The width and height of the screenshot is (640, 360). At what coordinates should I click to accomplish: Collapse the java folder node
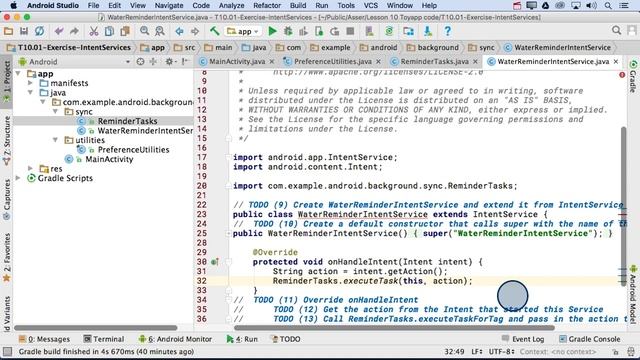[x=31, y=93]
